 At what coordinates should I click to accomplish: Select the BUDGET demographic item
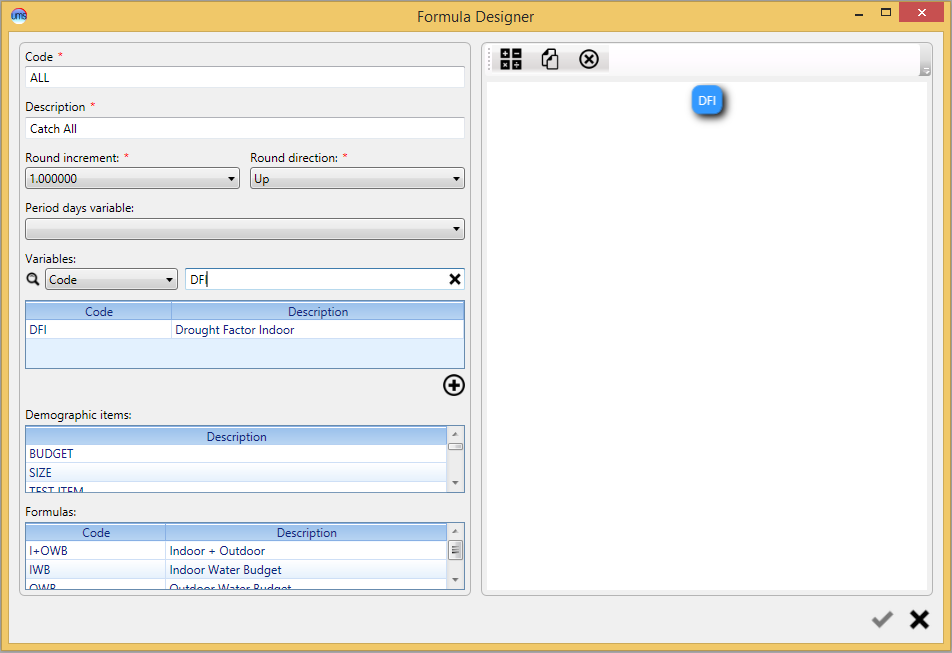(x=236, y=454)
